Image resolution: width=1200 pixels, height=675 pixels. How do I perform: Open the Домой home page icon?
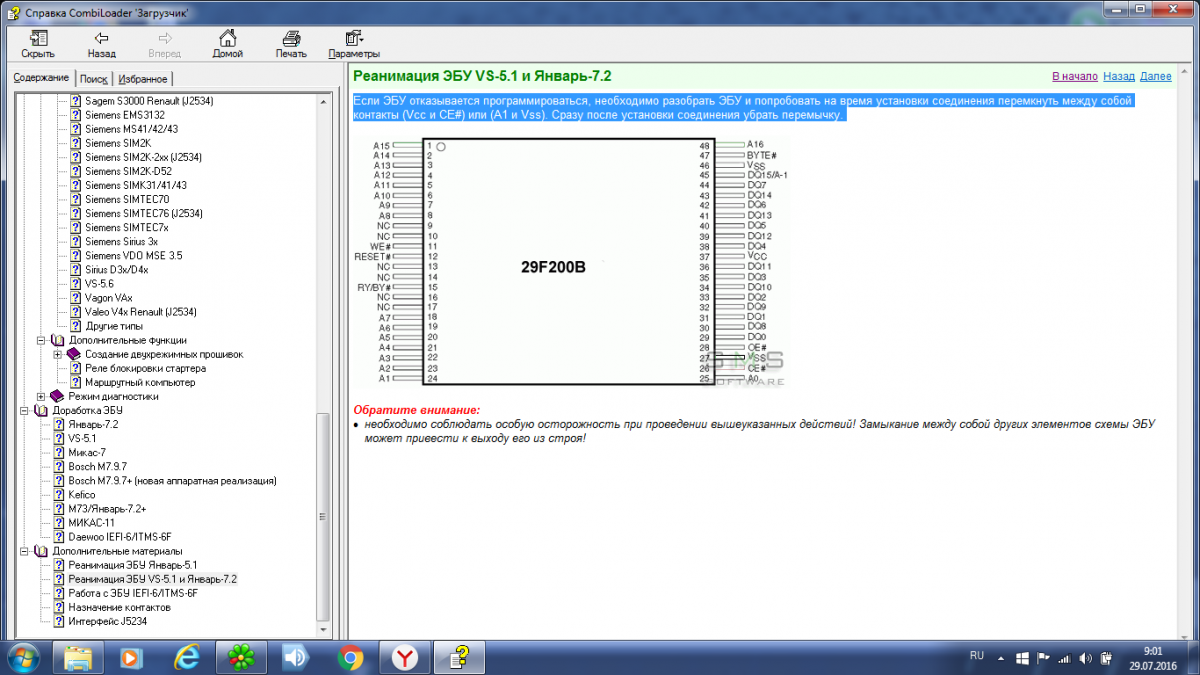pyautogui.click(x=228, y=42)
